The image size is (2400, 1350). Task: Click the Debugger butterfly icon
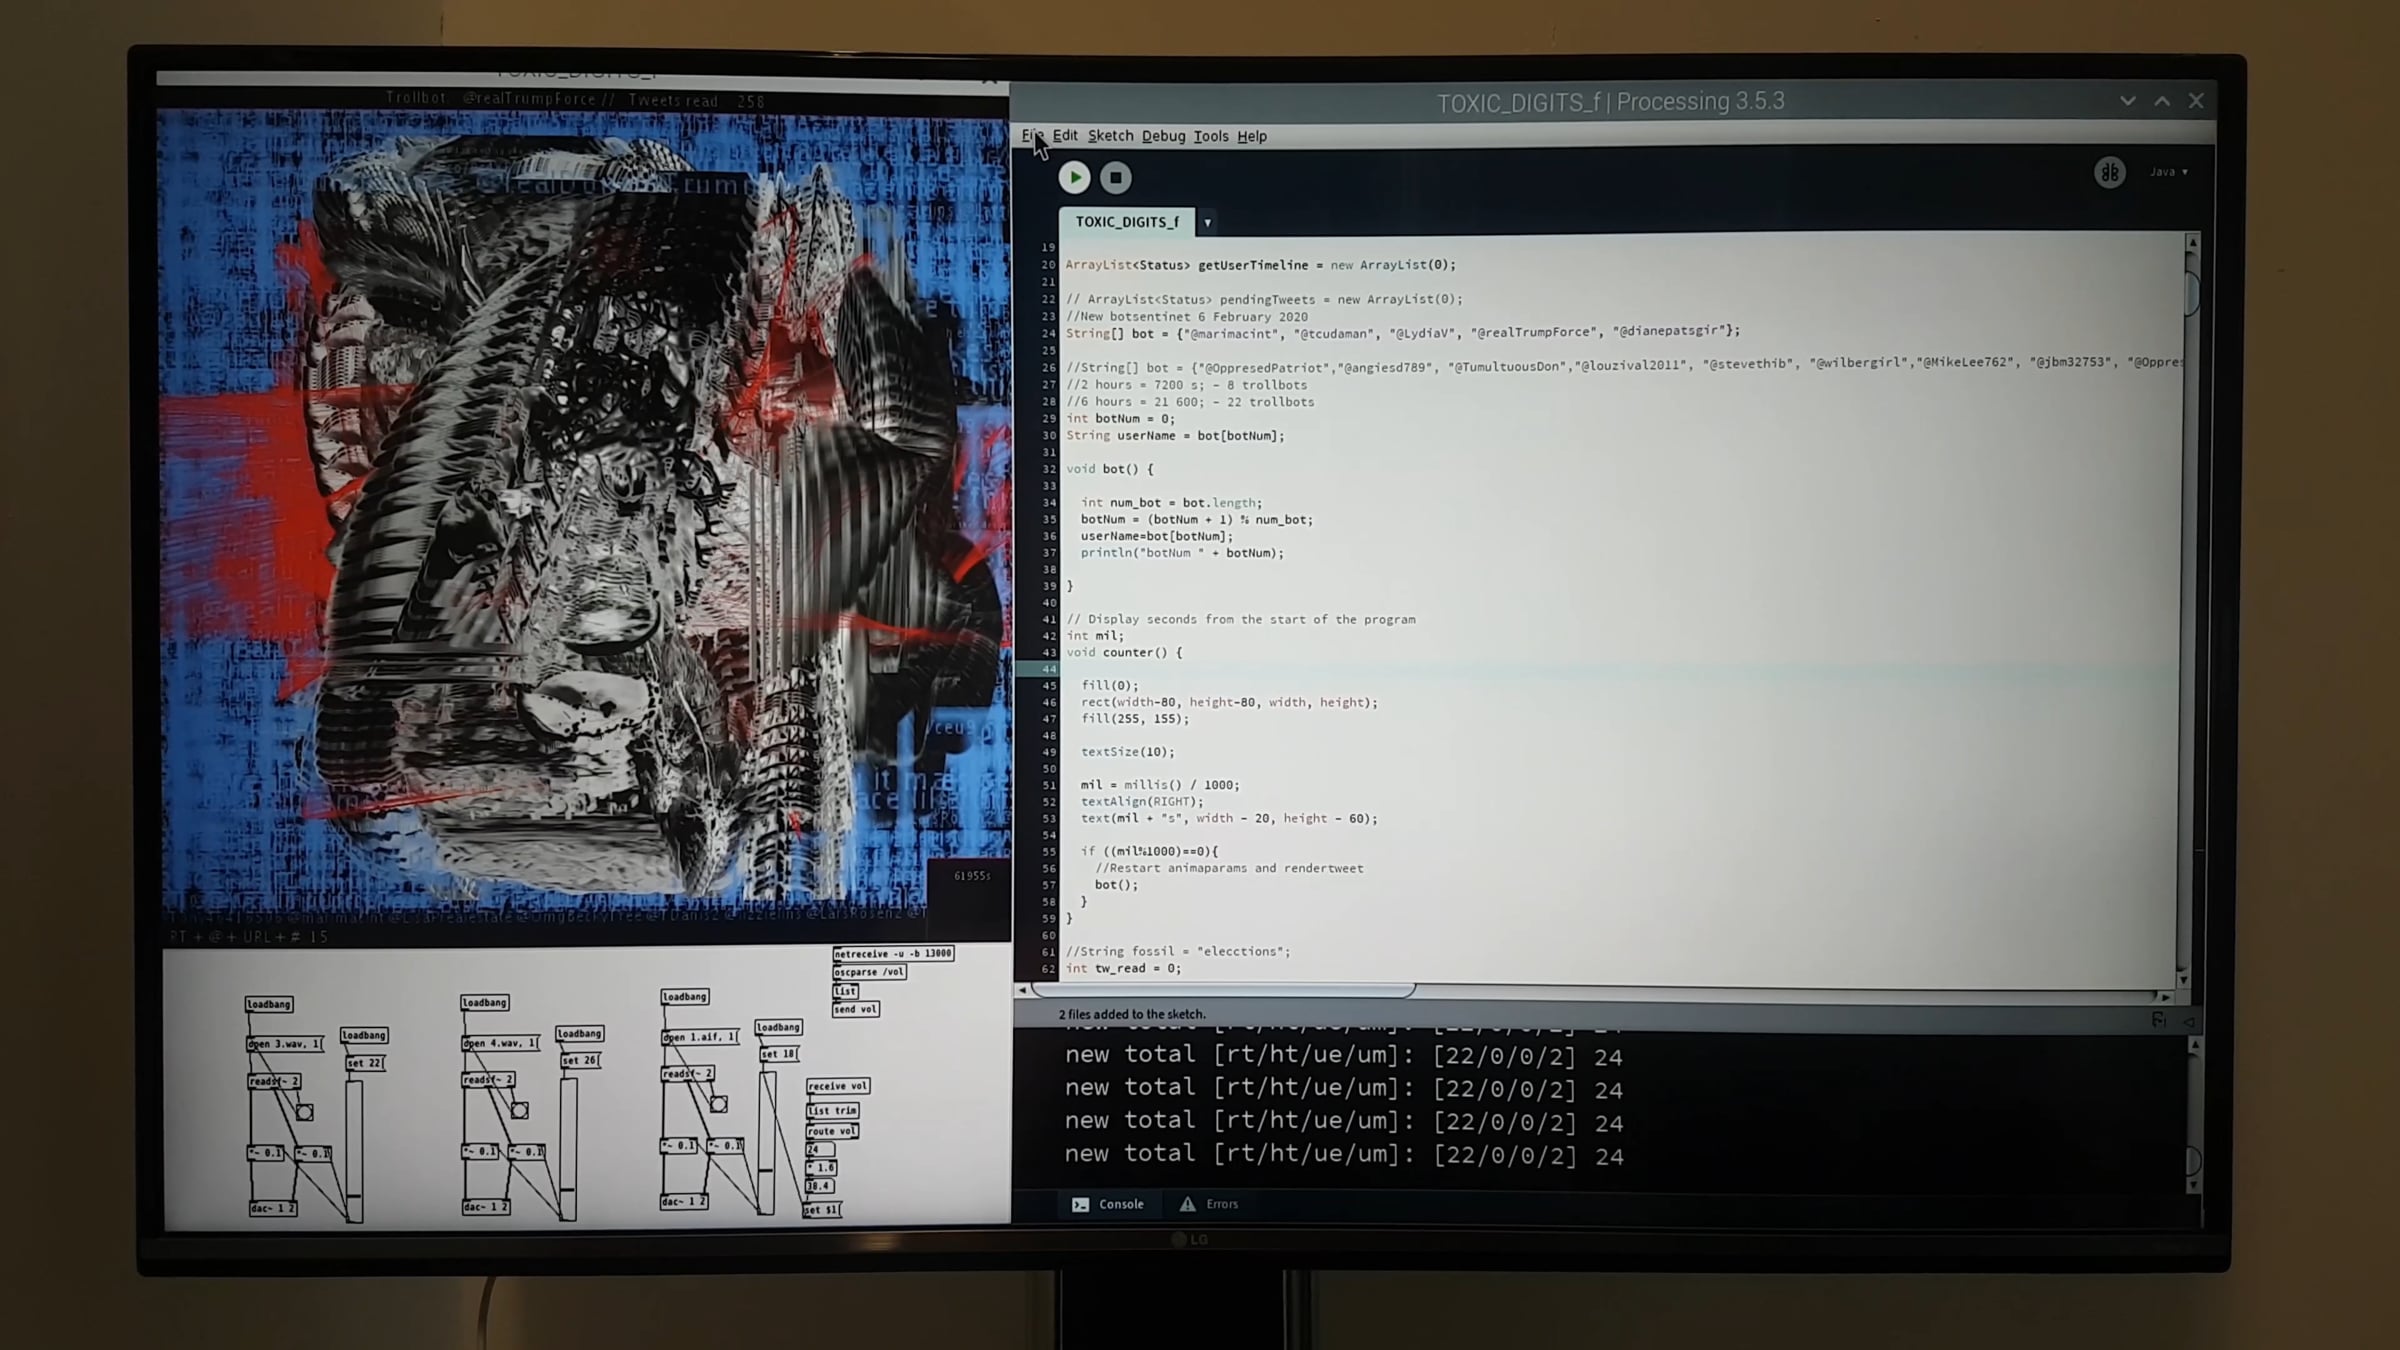[2109, 173]
